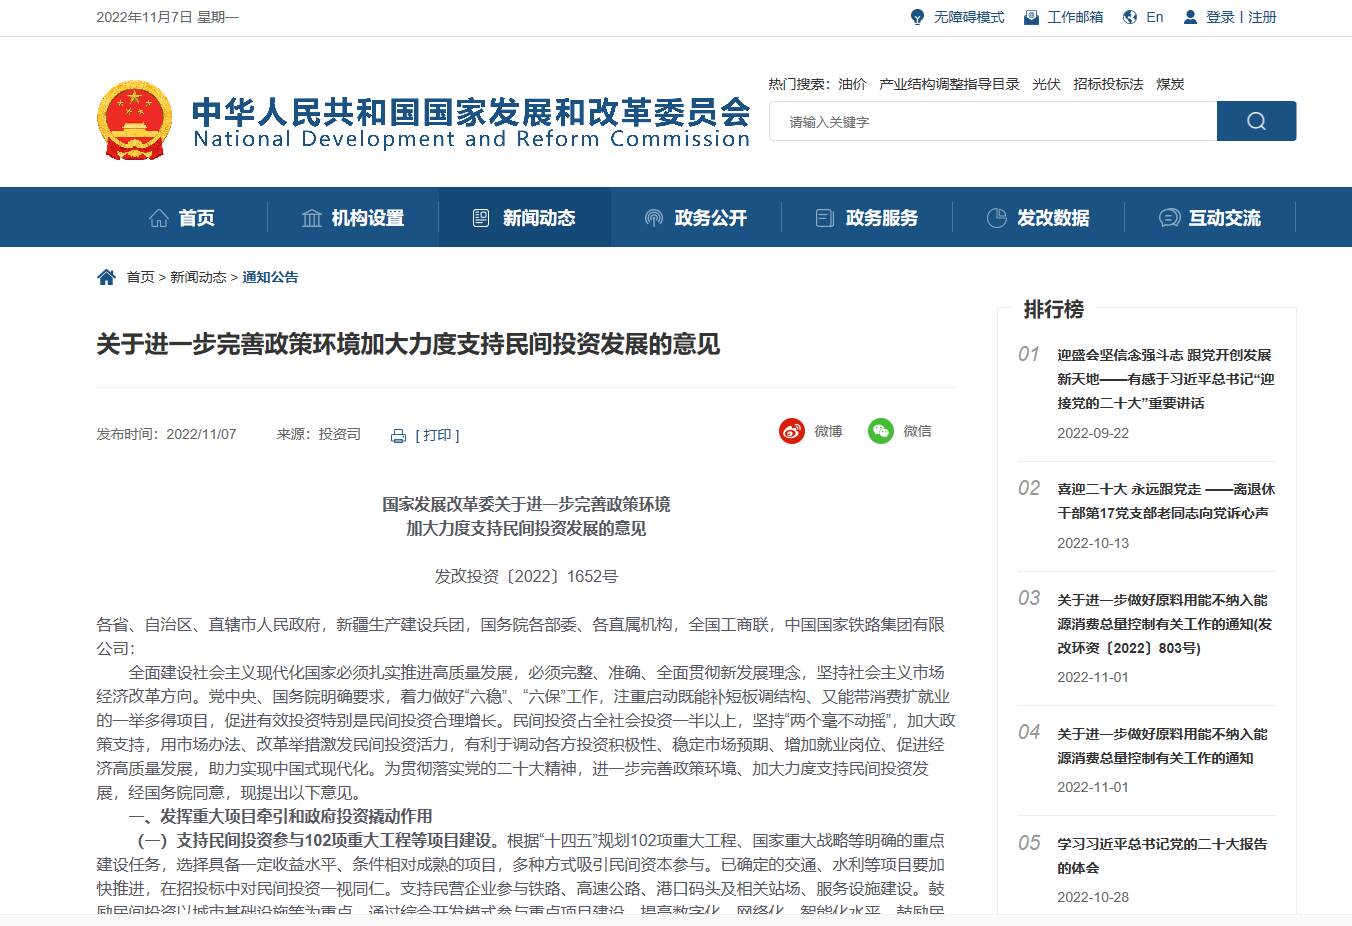The height and width of the screenshot is (926, 1352).
Task: Click the breadcrumb home icon
Action: tap(106, 277)
